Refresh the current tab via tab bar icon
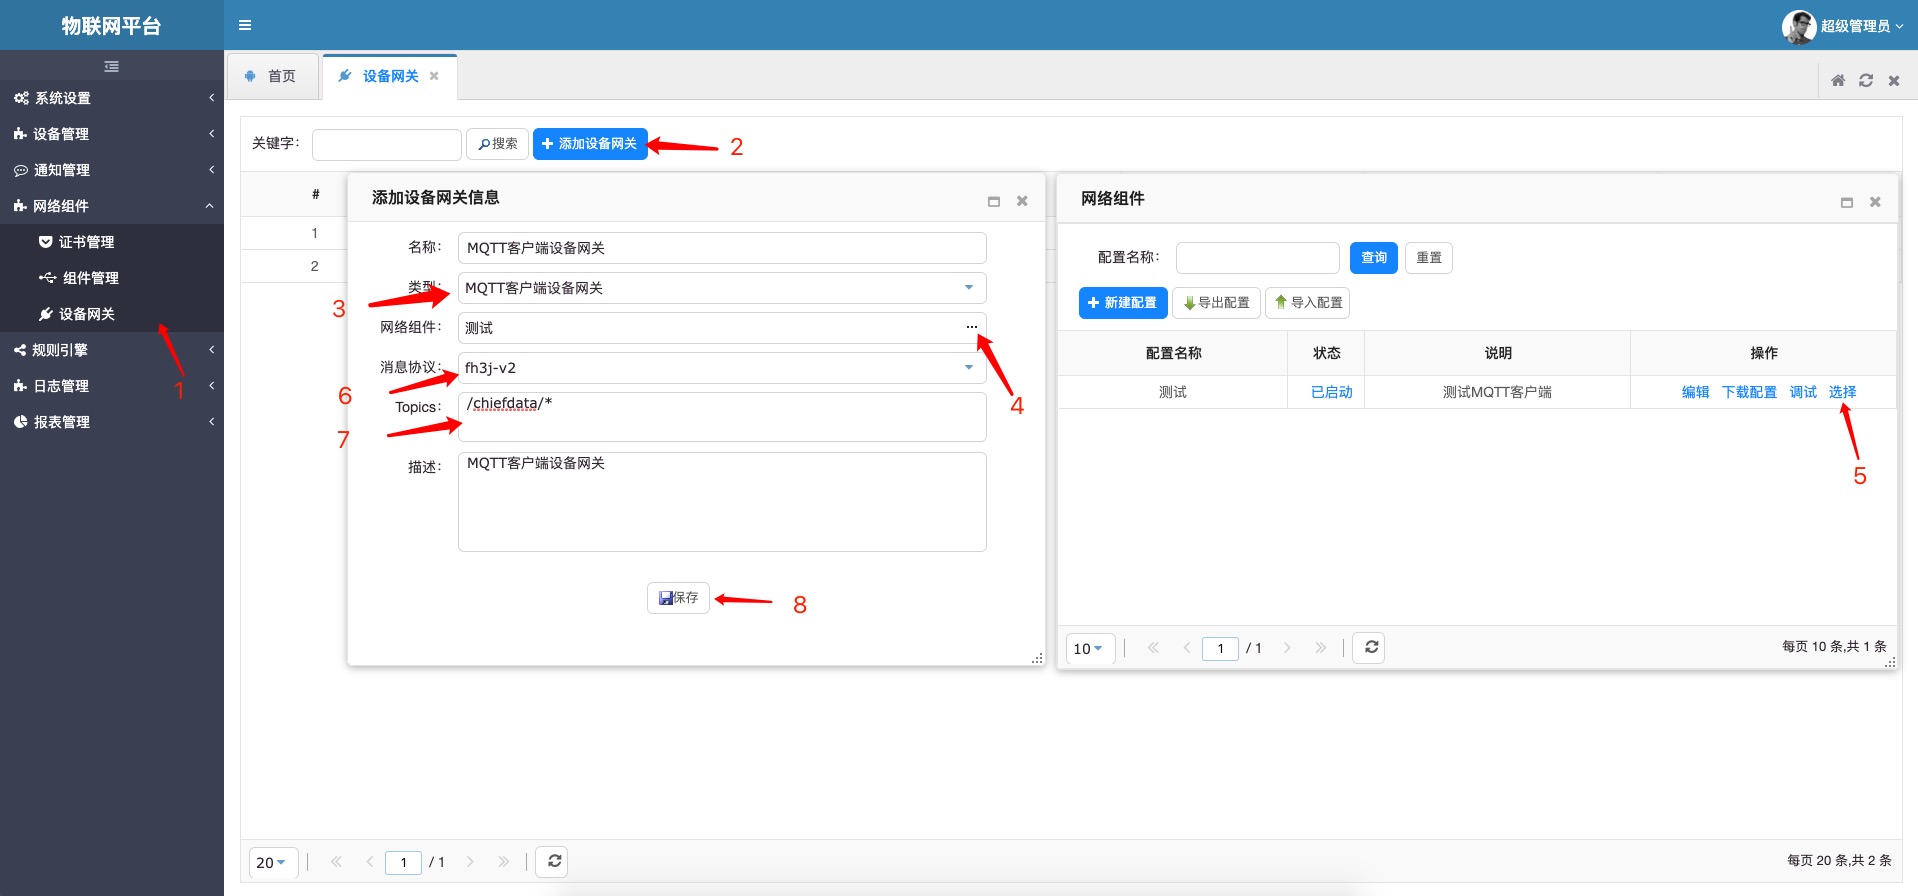The image size is (1918, 896). pyautogui.click(x=1866, y=80)
